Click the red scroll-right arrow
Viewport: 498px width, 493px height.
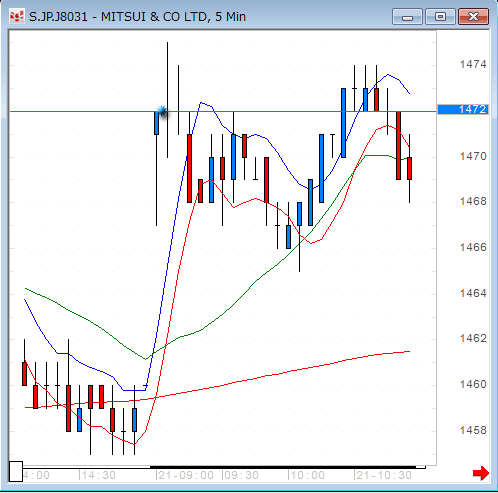(x=481, y=473)
